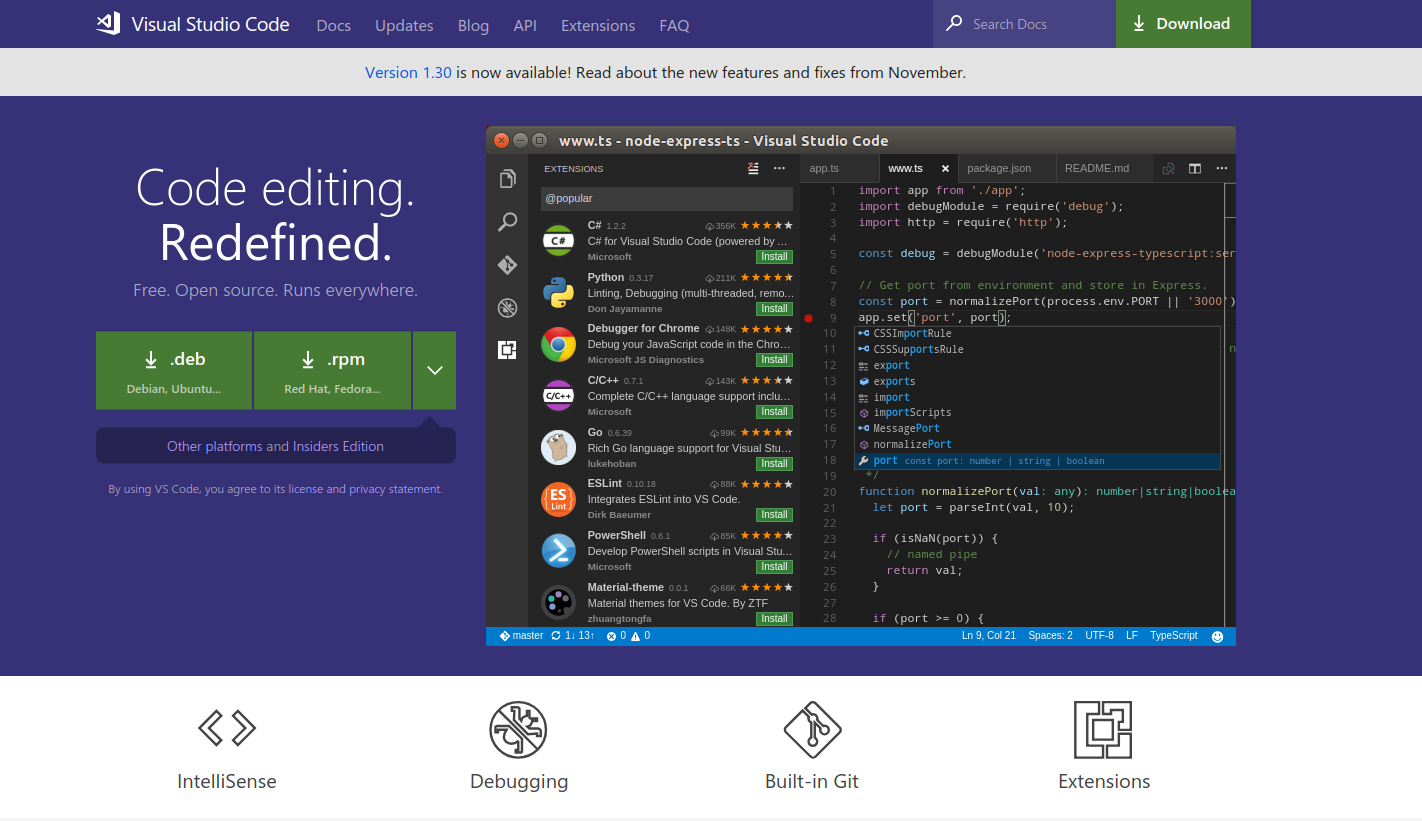Select the normalizePort autocomplete suggestion
This screenshot has width=1422, height=821.
[1038, 444]
